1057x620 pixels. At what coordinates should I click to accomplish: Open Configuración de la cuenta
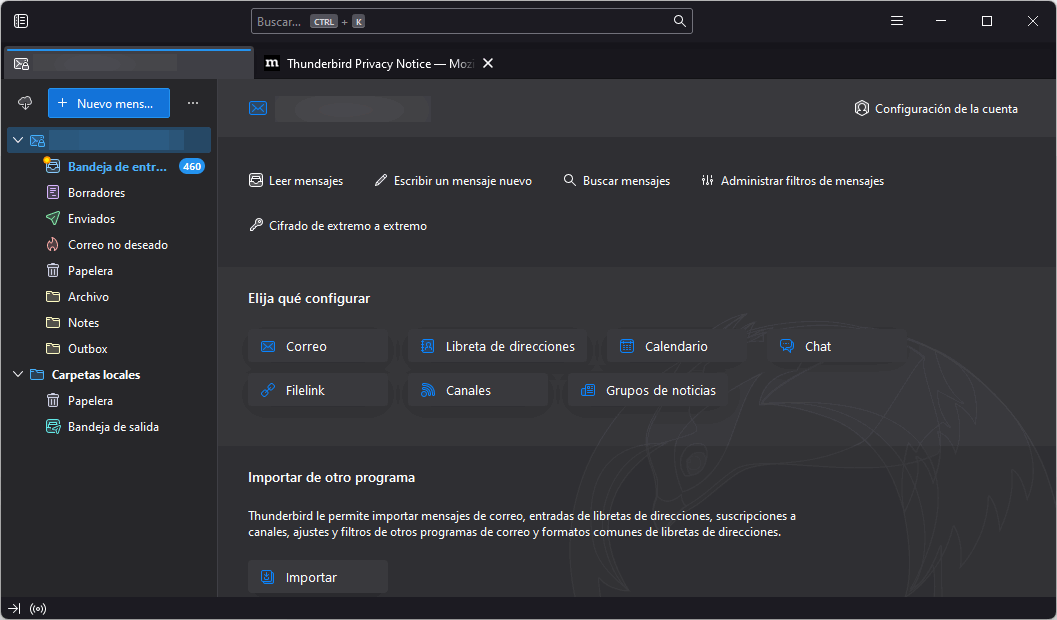[x=936, y=109]
